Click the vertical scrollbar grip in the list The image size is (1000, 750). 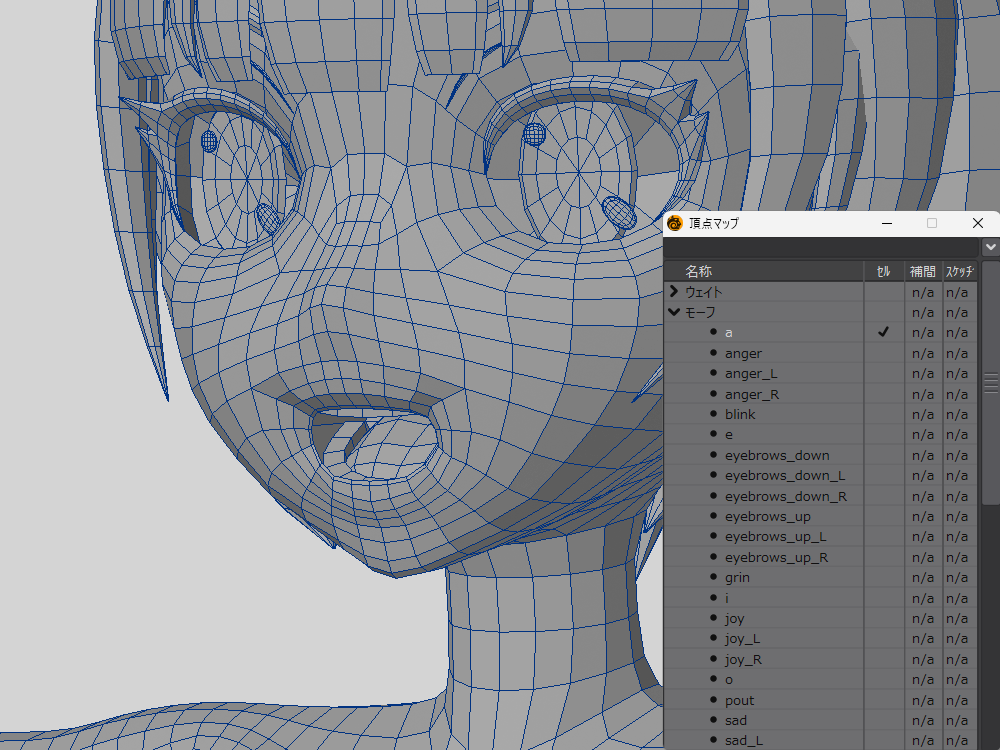coord(991,383)
